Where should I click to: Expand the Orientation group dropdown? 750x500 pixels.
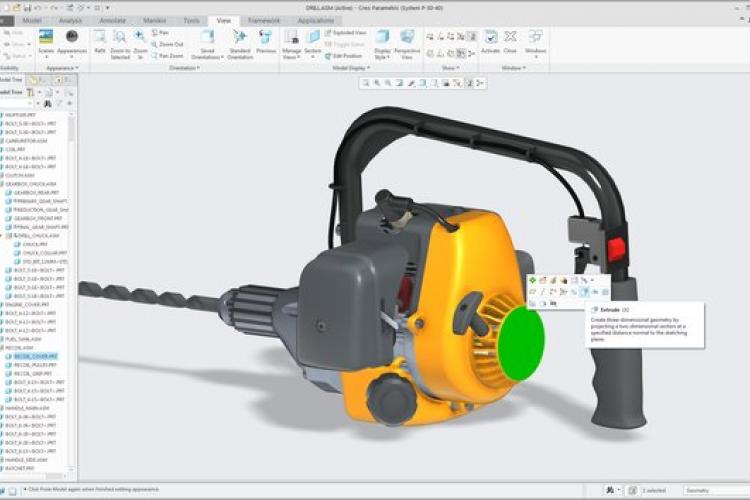184,68
